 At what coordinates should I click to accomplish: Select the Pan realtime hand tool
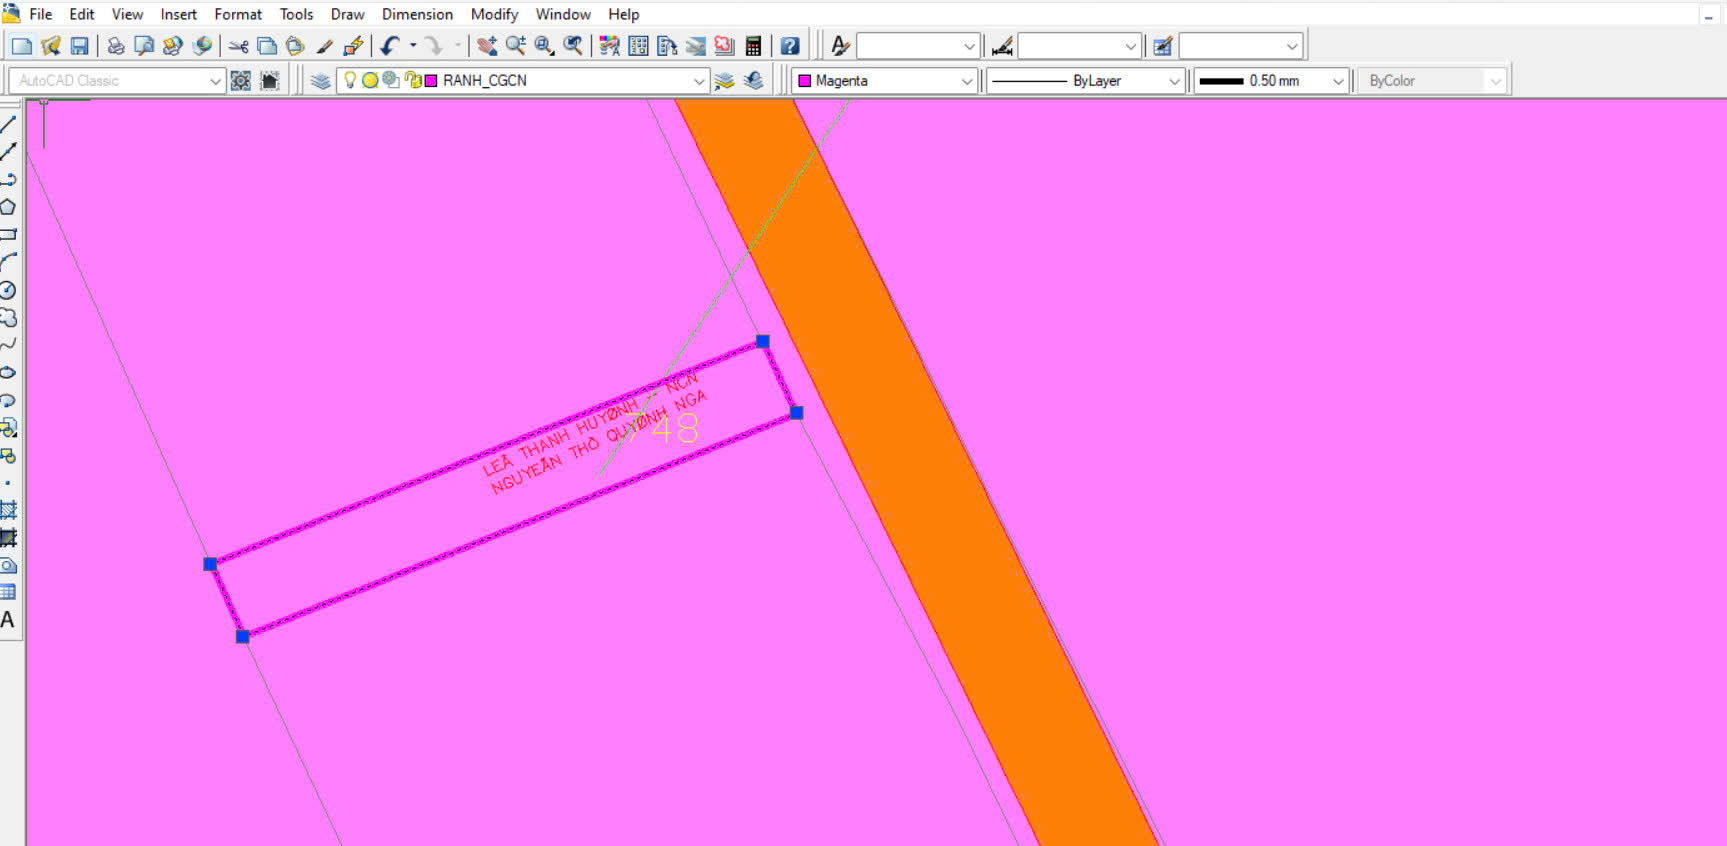tap(487, 46)
